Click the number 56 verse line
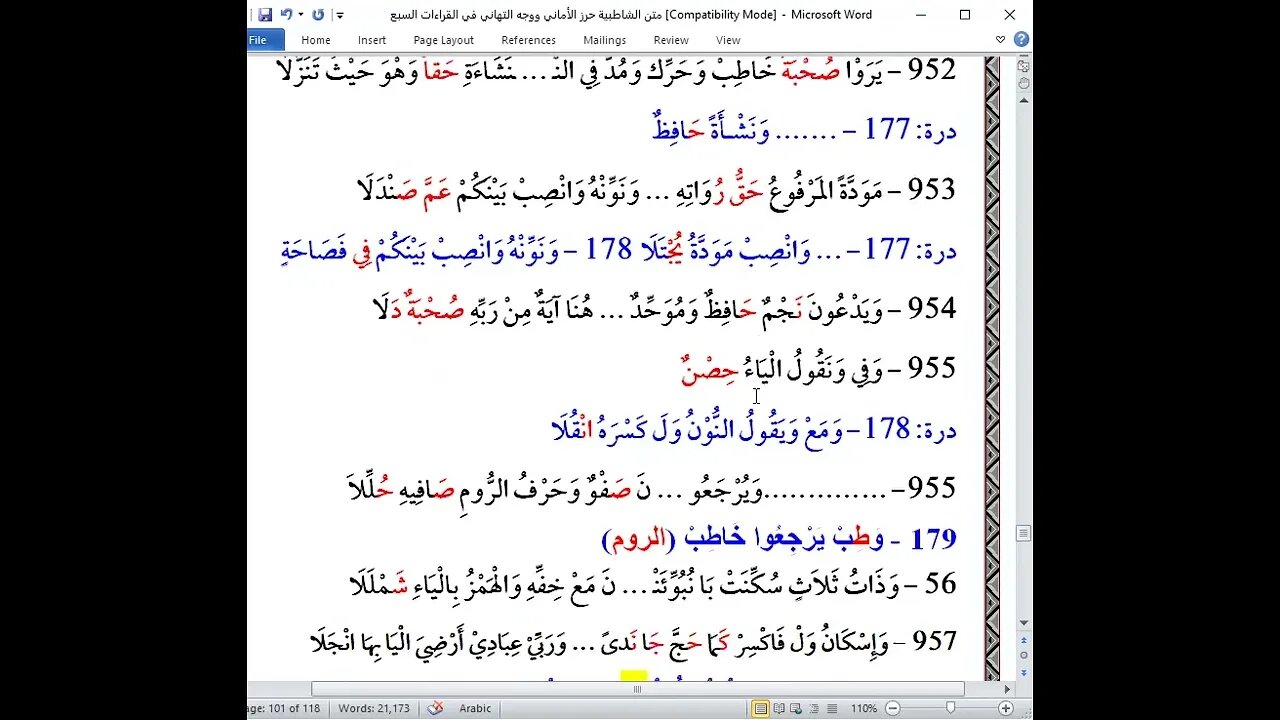 coord(653,584)
